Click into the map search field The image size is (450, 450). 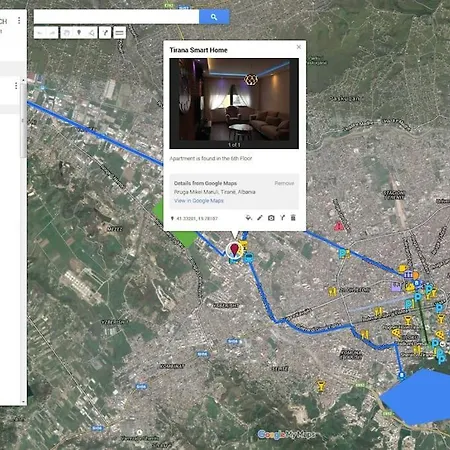[x=116, y=17]
